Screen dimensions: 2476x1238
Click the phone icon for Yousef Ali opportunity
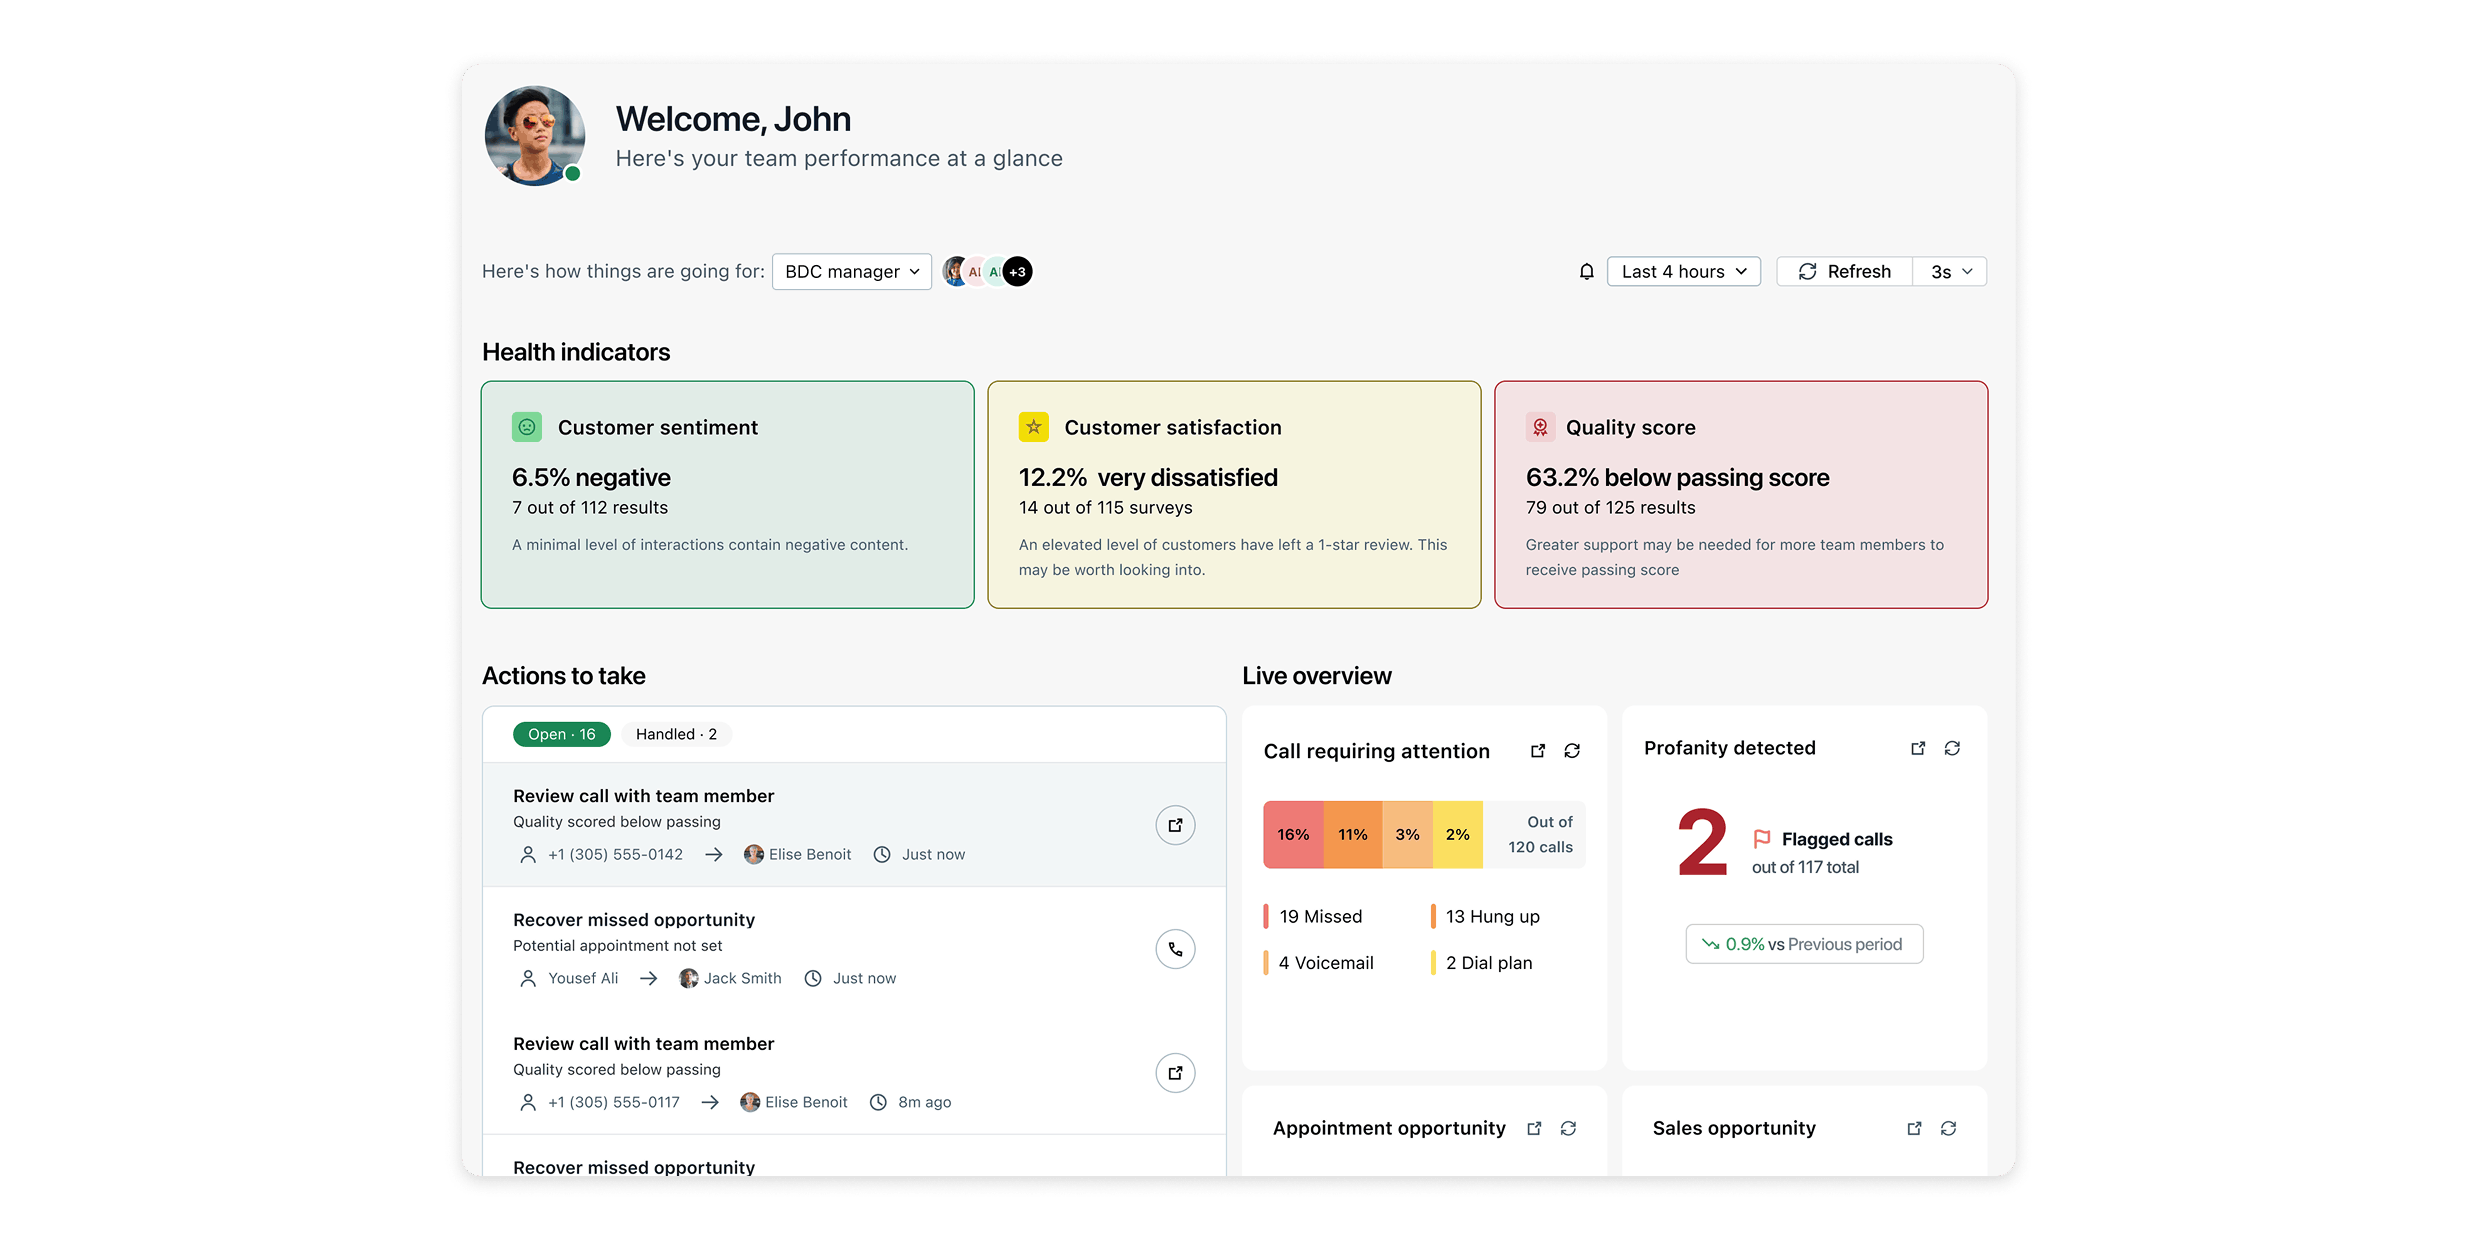(x=1175, y=949)
